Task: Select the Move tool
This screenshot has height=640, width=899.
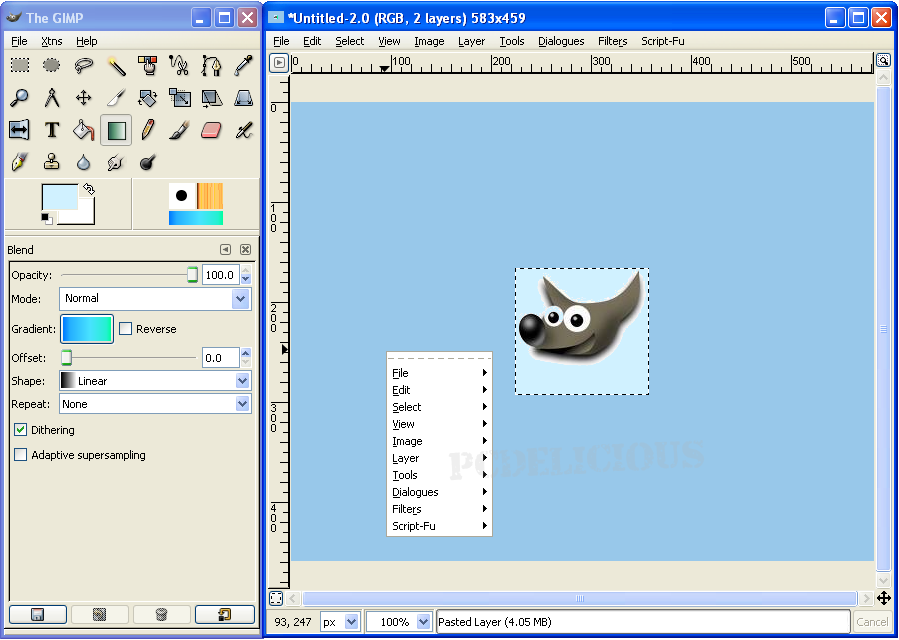Action: 84,97
